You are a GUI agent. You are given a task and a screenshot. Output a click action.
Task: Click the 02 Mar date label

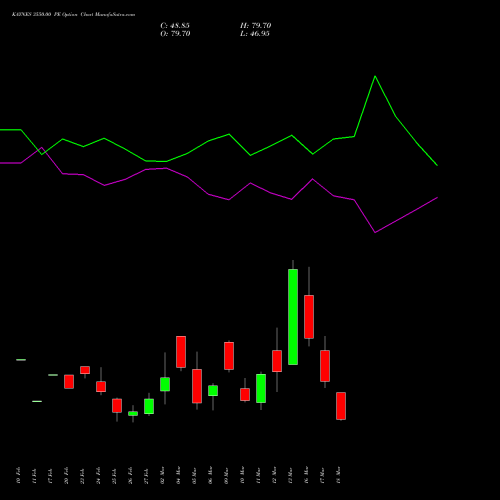click(162, 475)
